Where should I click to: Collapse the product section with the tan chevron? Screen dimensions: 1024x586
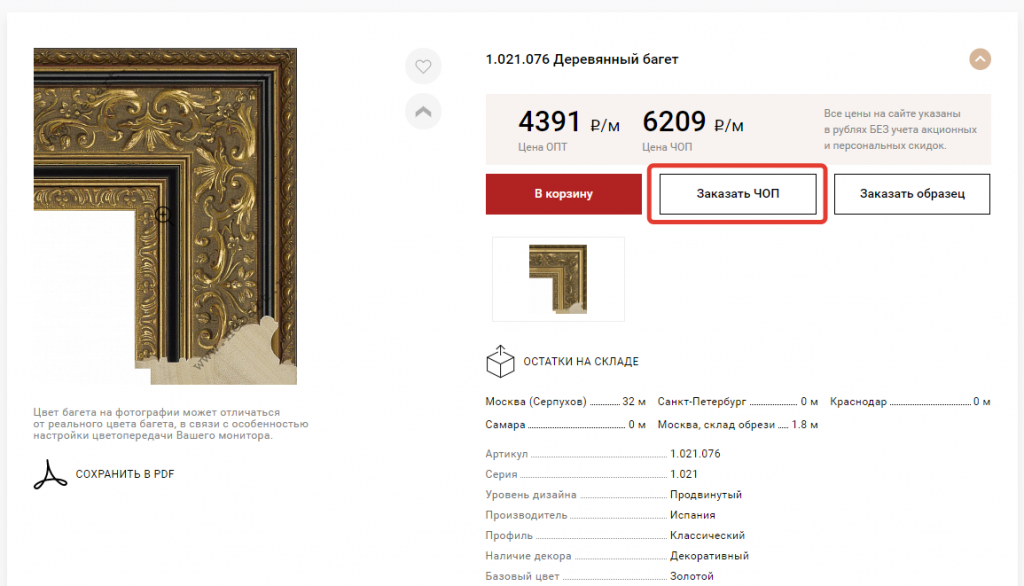point(980,59)
